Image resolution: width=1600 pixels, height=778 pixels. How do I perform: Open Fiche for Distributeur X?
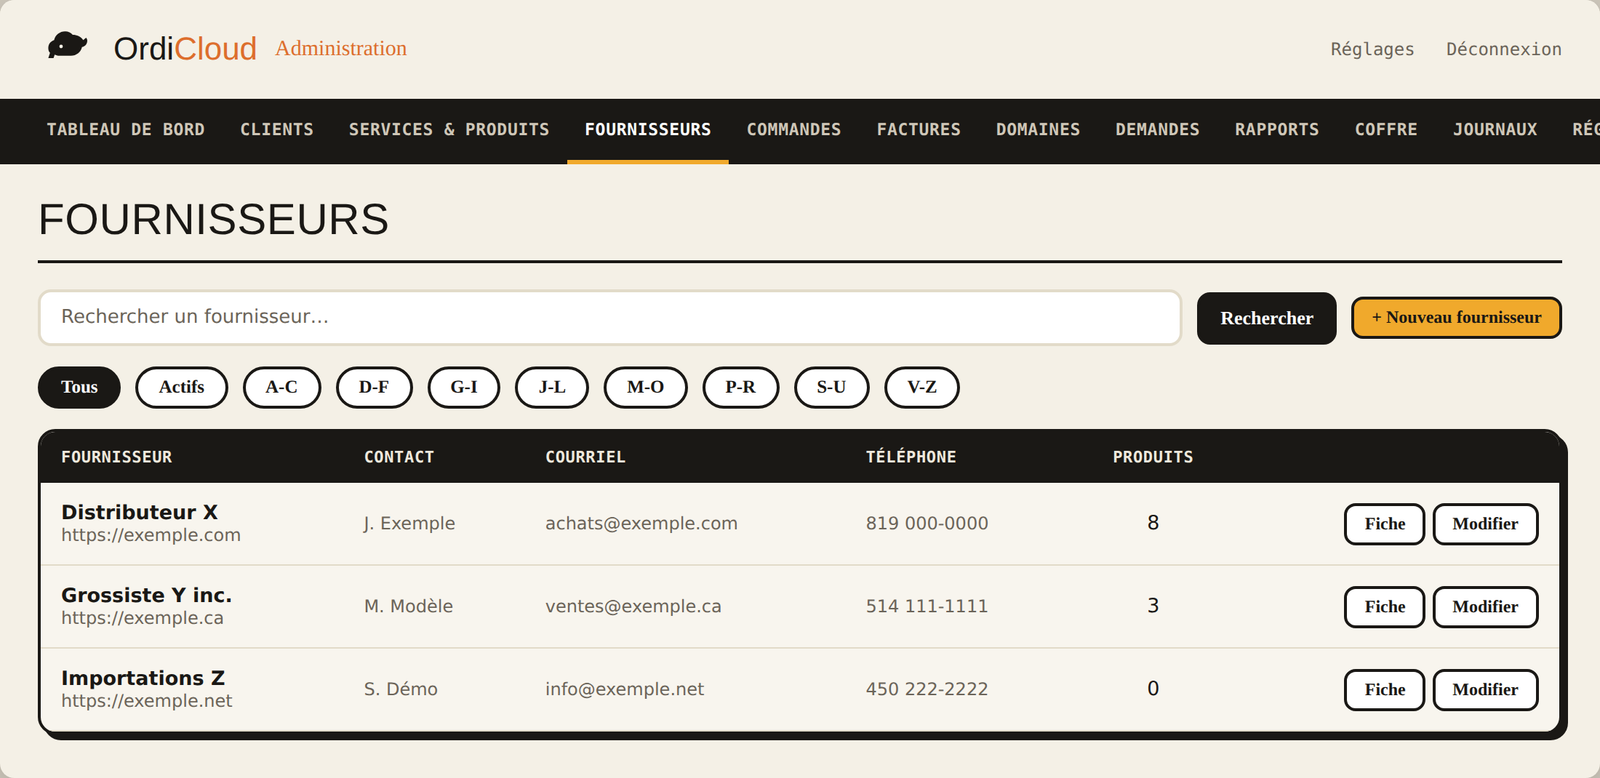point(1385,524)
